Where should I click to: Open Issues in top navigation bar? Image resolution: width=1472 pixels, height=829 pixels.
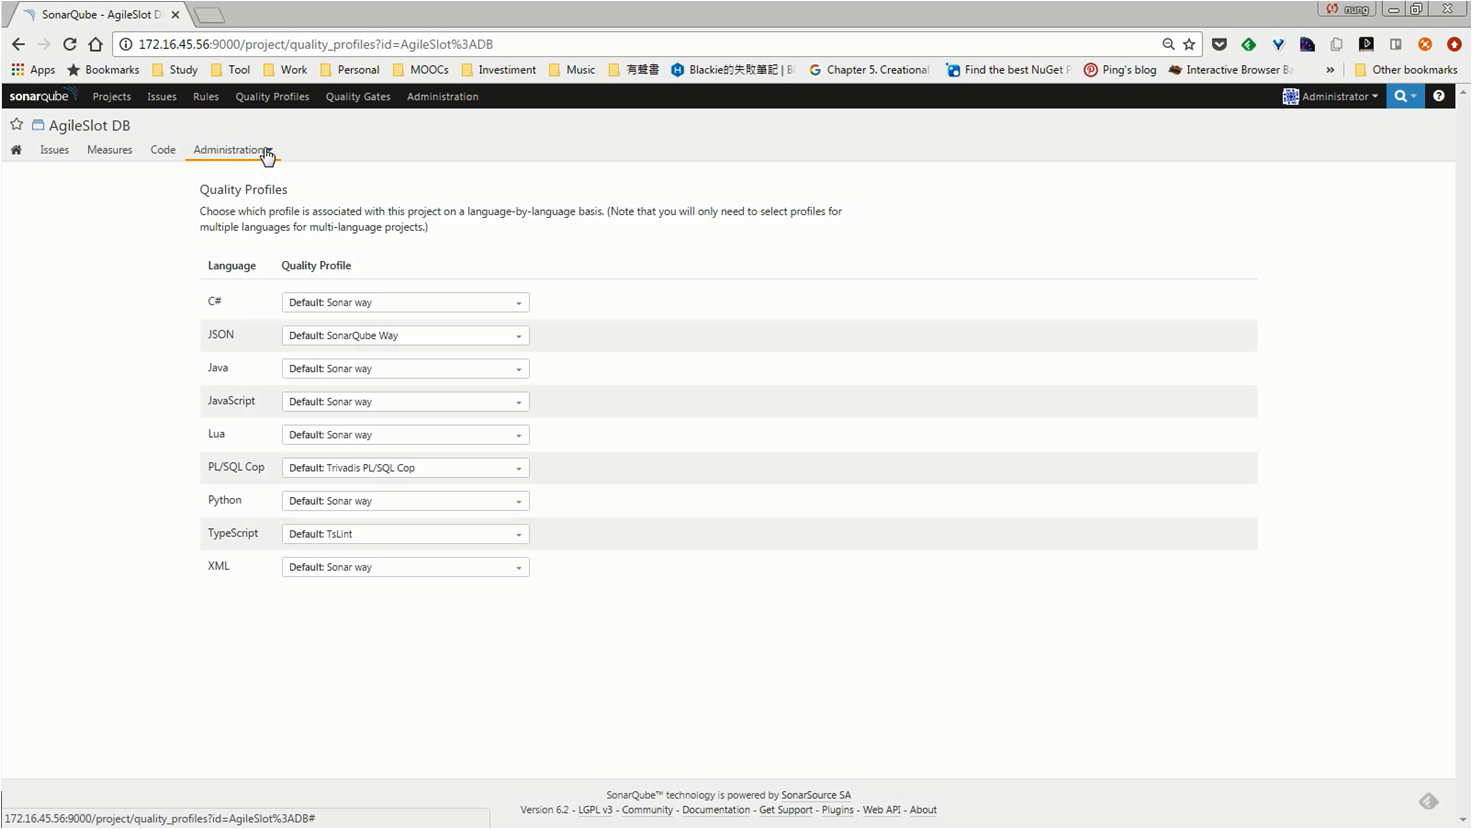click(161, 96)
